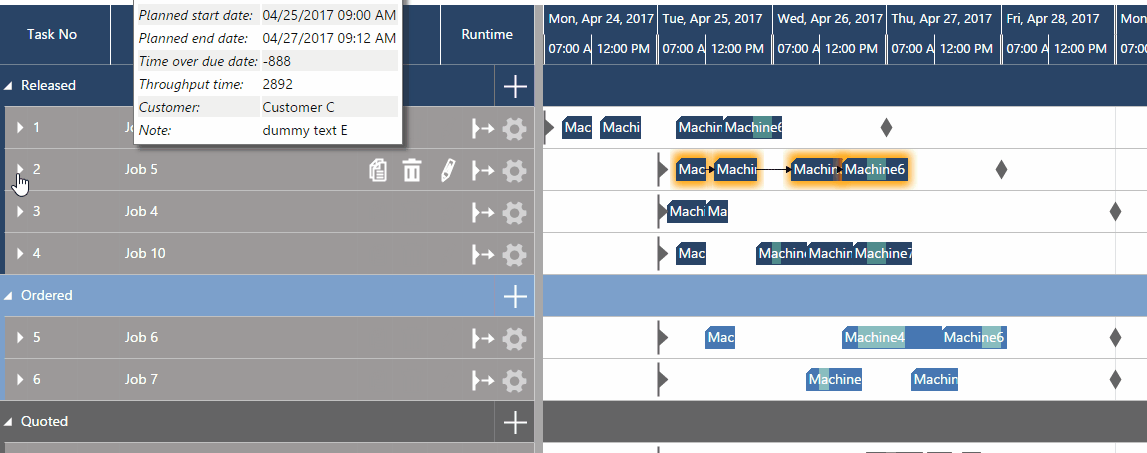Edit Job 5 with the pencil icon
Screen dimensions: 1147x453
click(447, 171)
